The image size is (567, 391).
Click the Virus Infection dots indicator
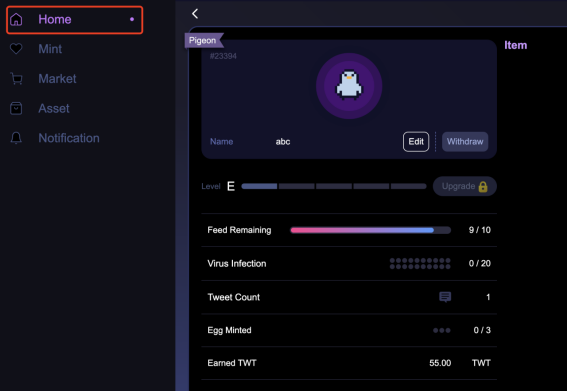coord(420,263)
